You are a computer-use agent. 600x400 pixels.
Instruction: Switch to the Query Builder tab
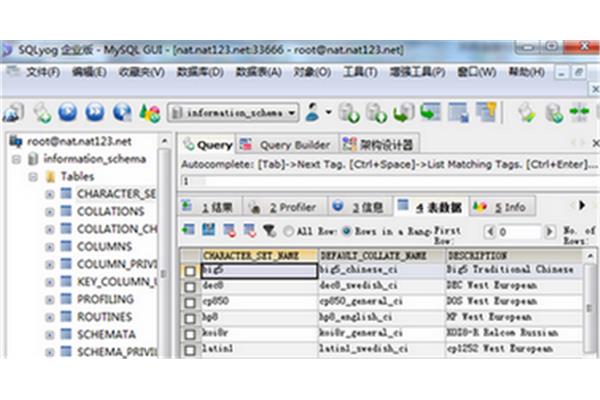tap(286, 145)
